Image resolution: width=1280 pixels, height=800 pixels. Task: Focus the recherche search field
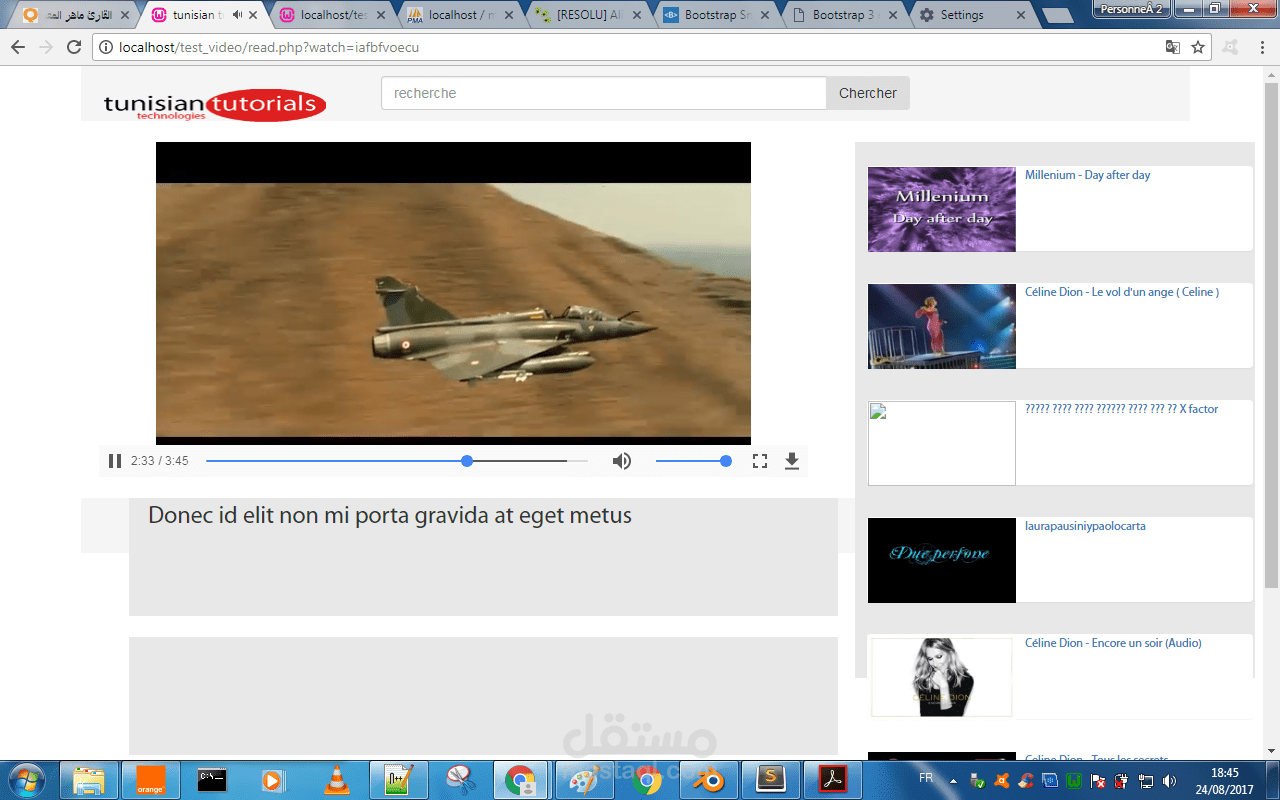604,93
